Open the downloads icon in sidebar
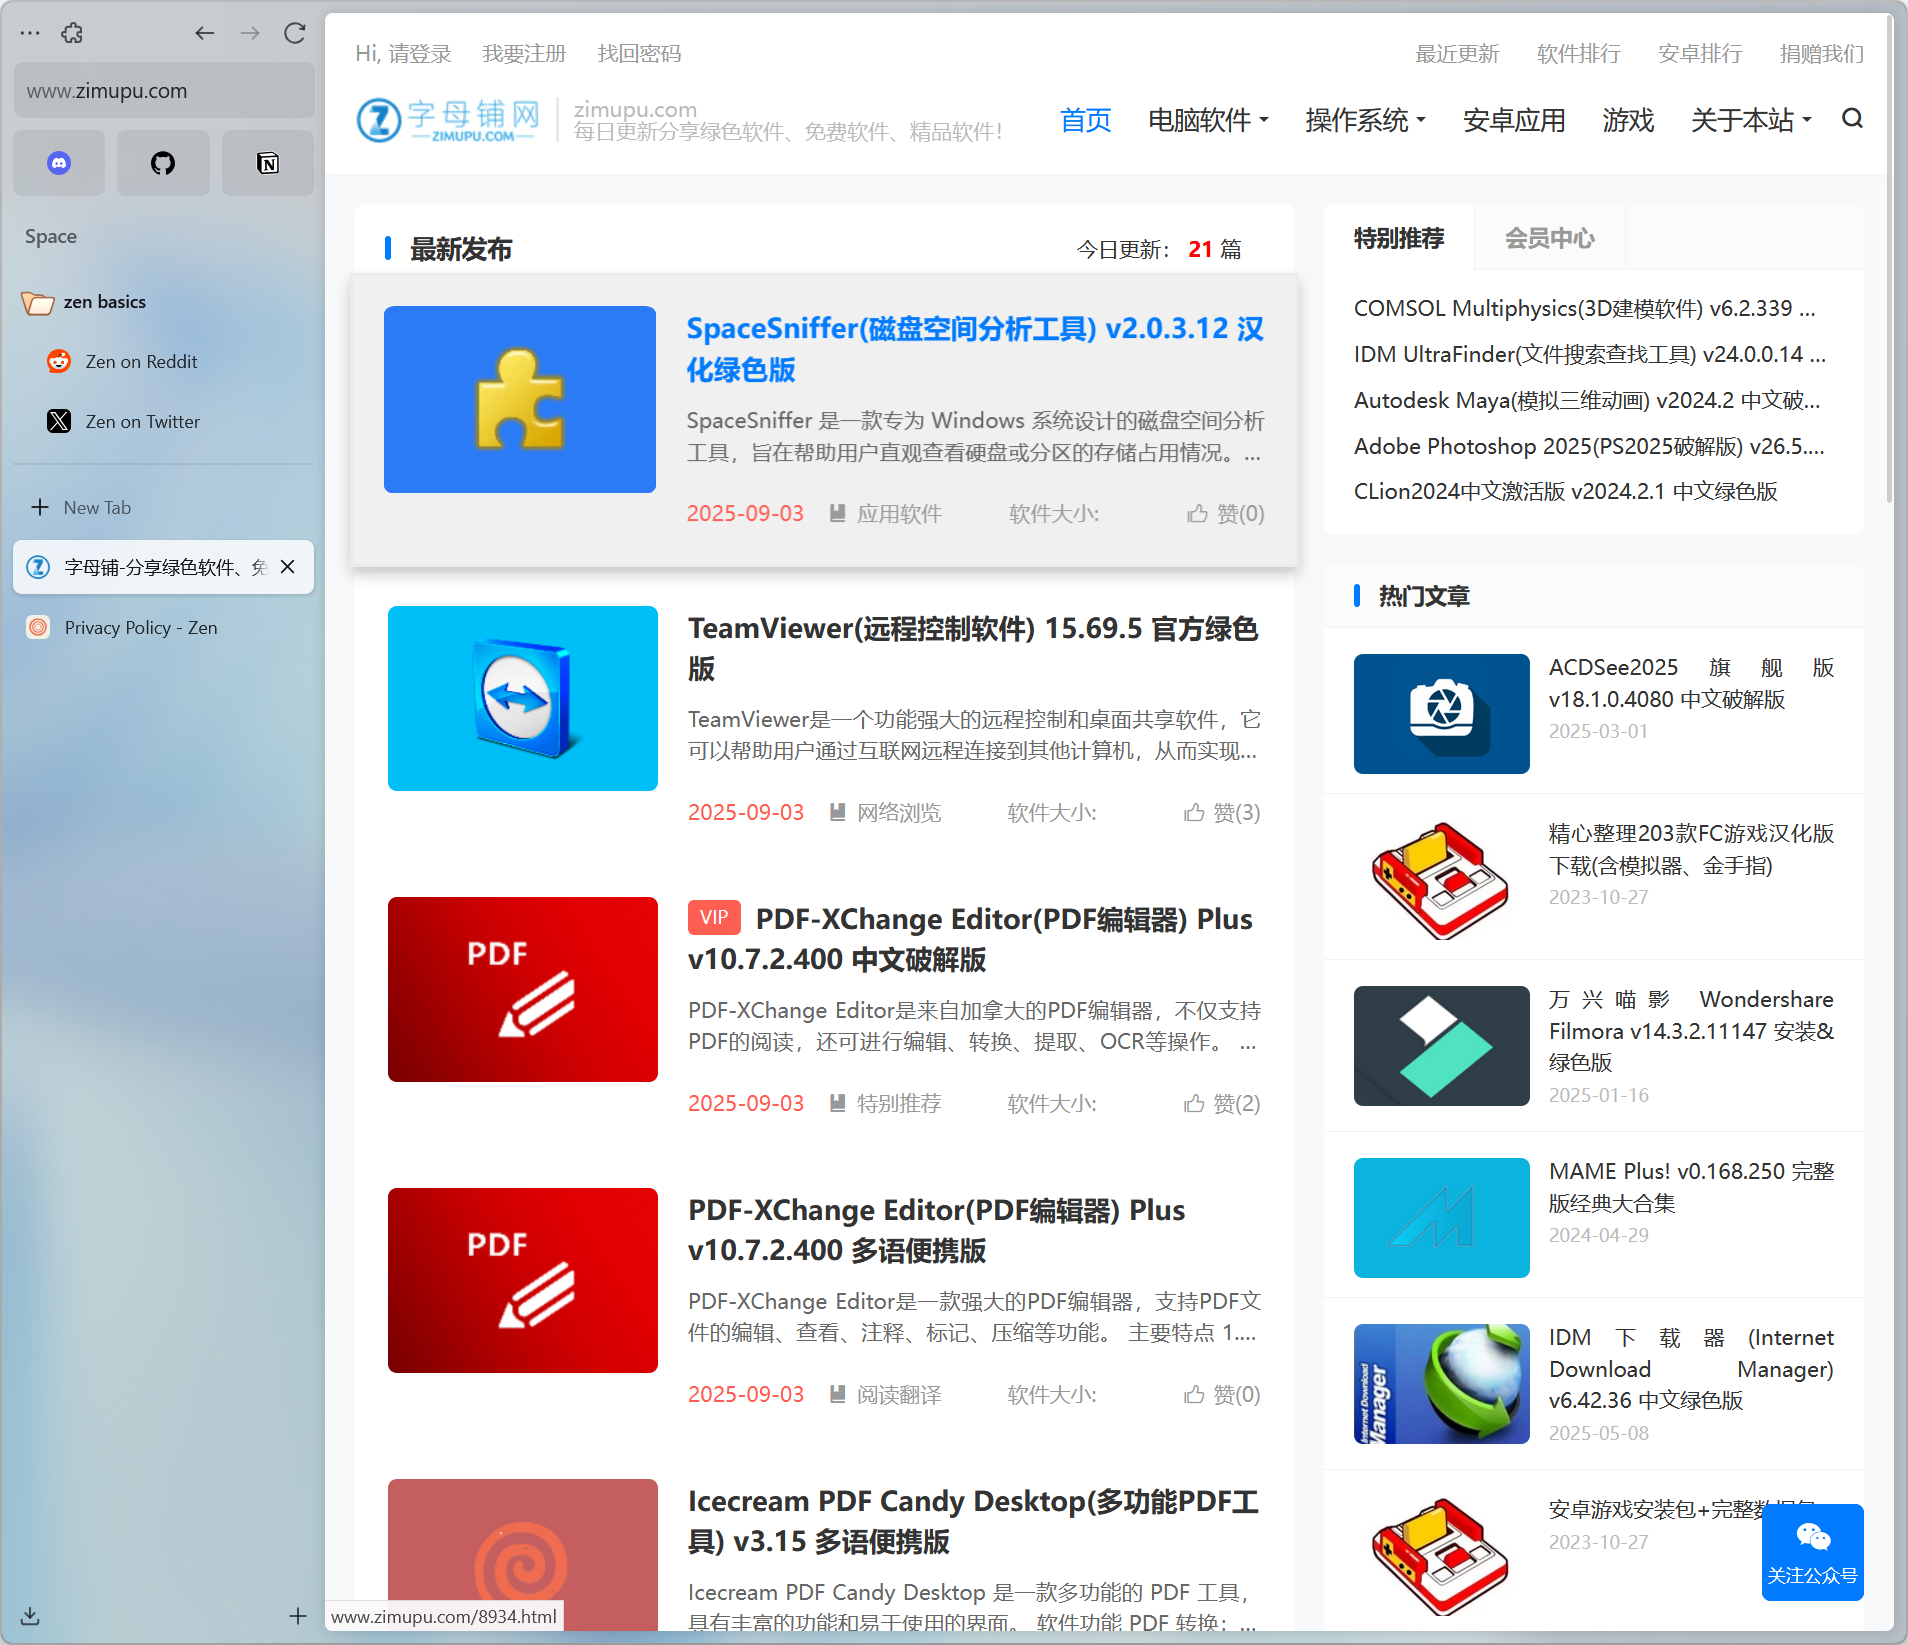The height and width of the screenshot is (1645, 1908). point(30,1615)
